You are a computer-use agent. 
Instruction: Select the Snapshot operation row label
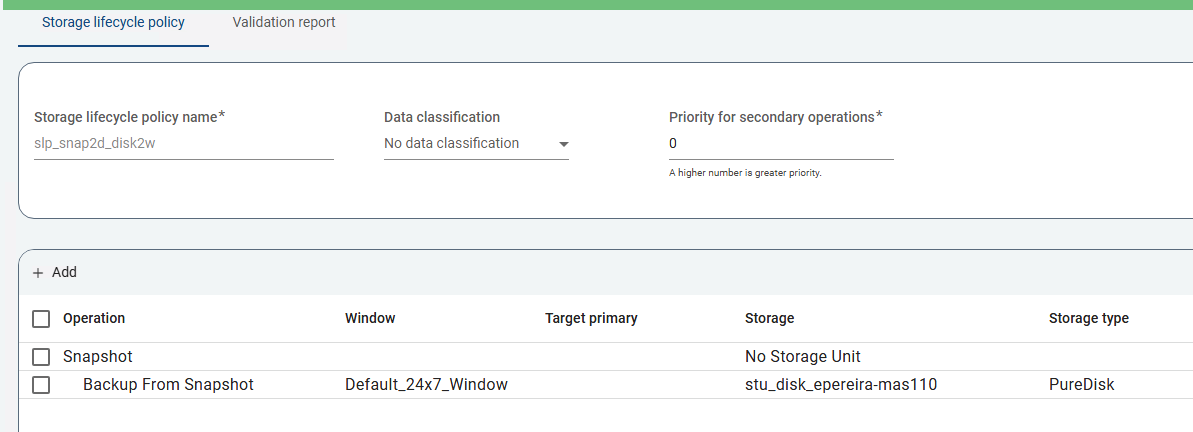coord(98,357)
